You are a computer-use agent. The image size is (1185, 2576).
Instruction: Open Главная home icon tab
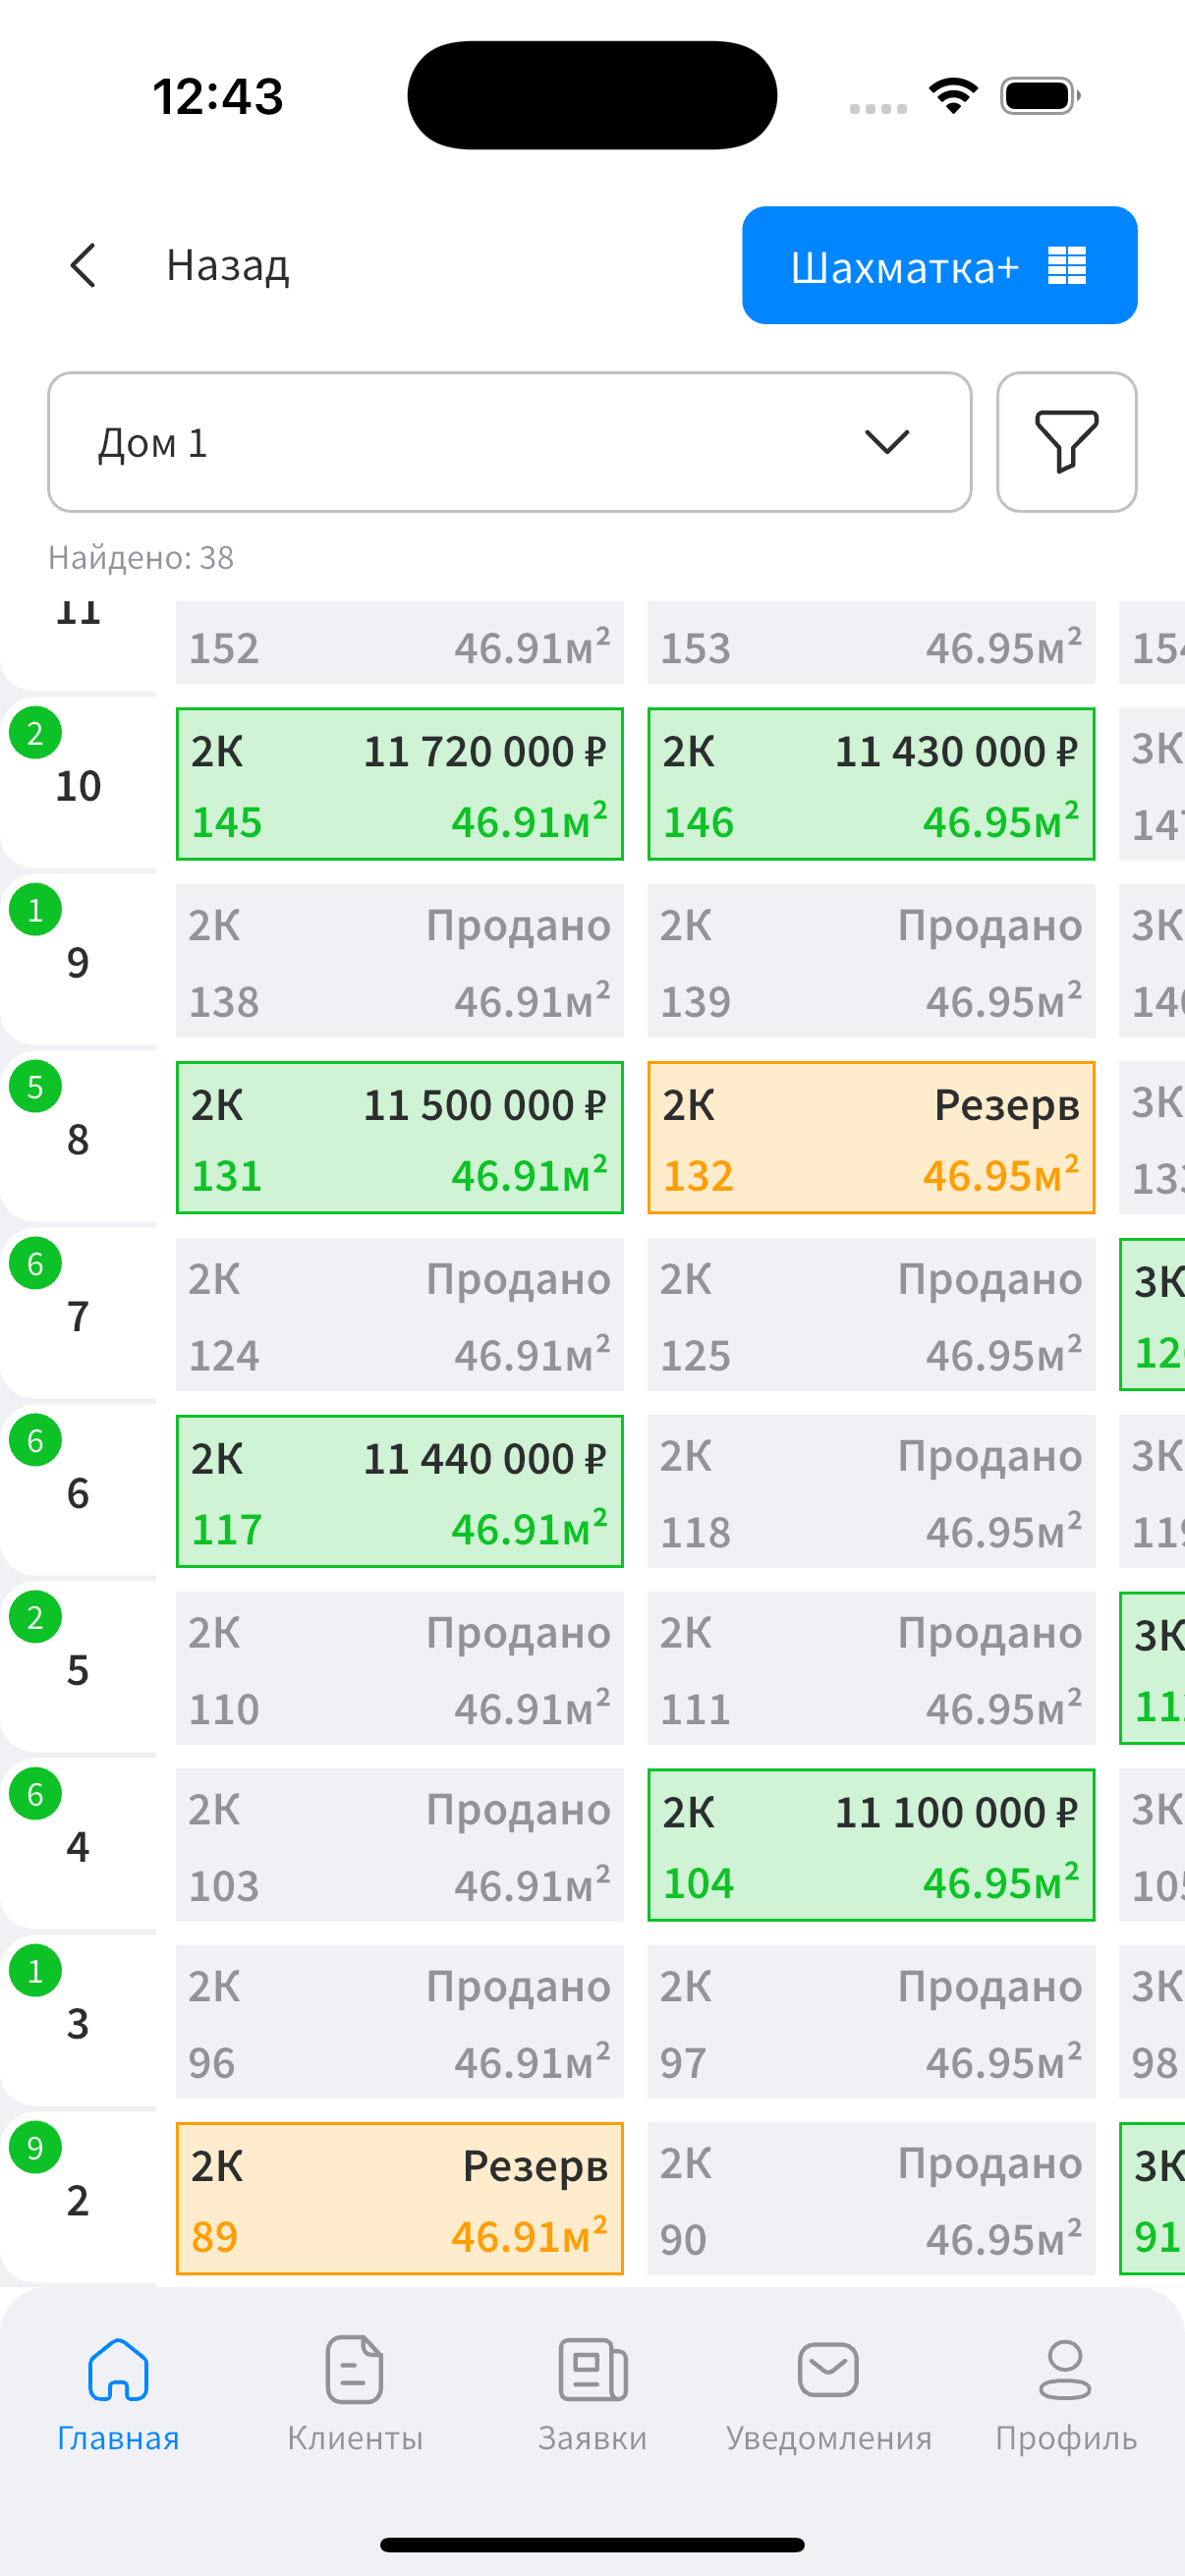118,2370
